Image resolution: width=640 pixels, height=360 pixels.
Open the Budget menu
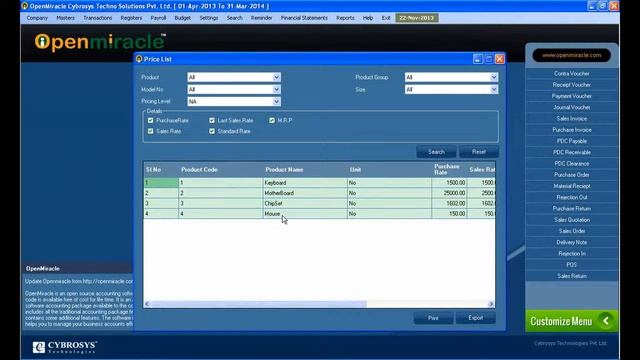pyautogui.click(x=182, y=18)
